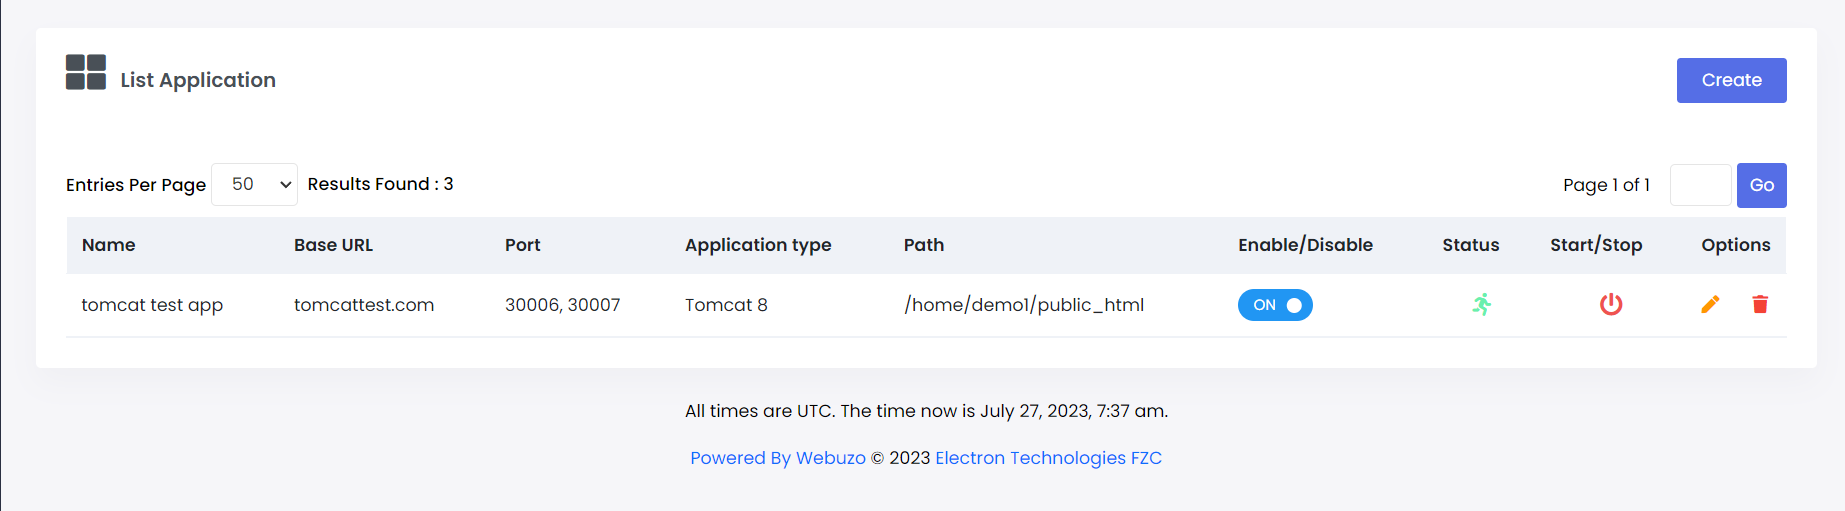Click the Path column header

[924, 245]
